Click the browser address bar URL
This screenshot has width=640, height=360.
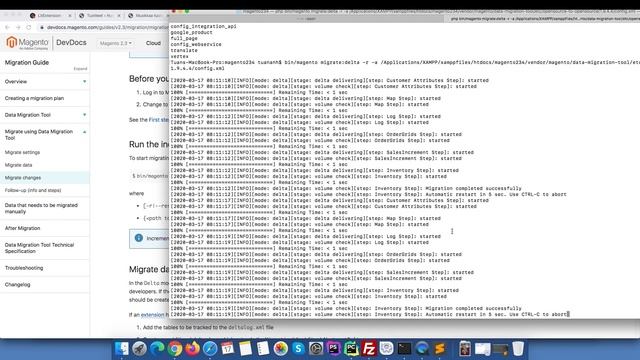point(108,27)
